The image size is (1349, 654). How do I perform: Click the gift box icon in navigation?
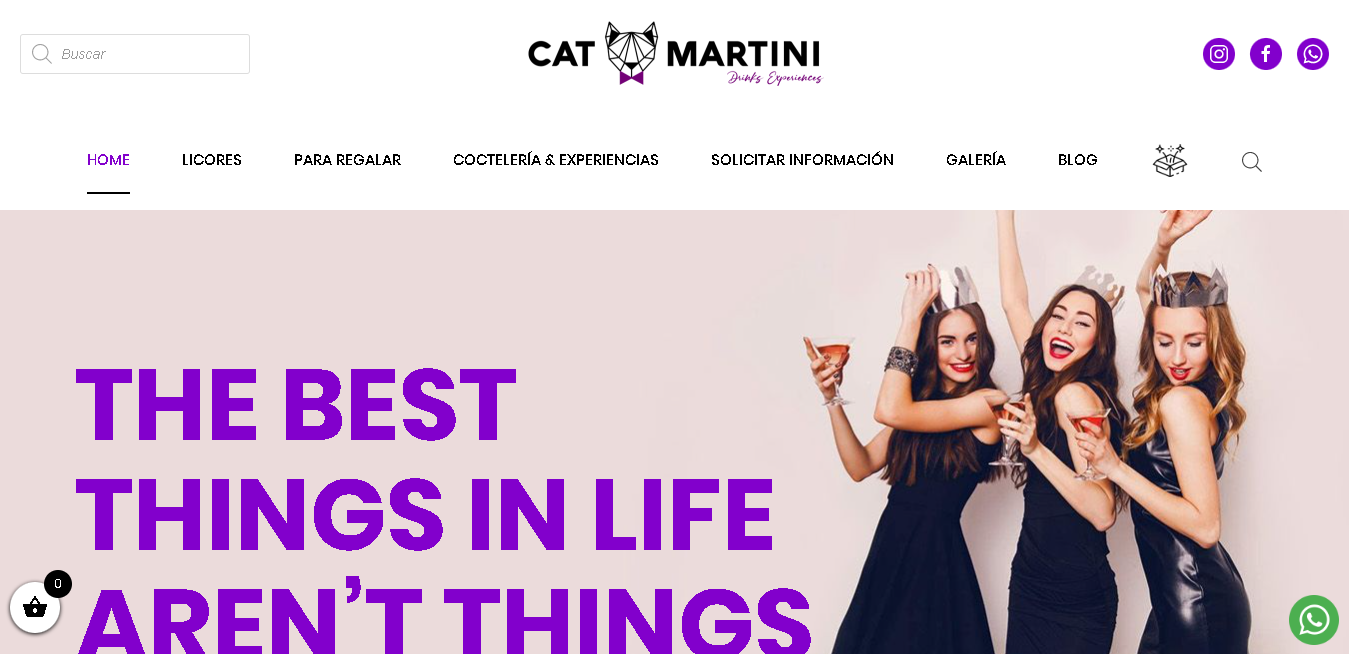tap(1169, 160)
